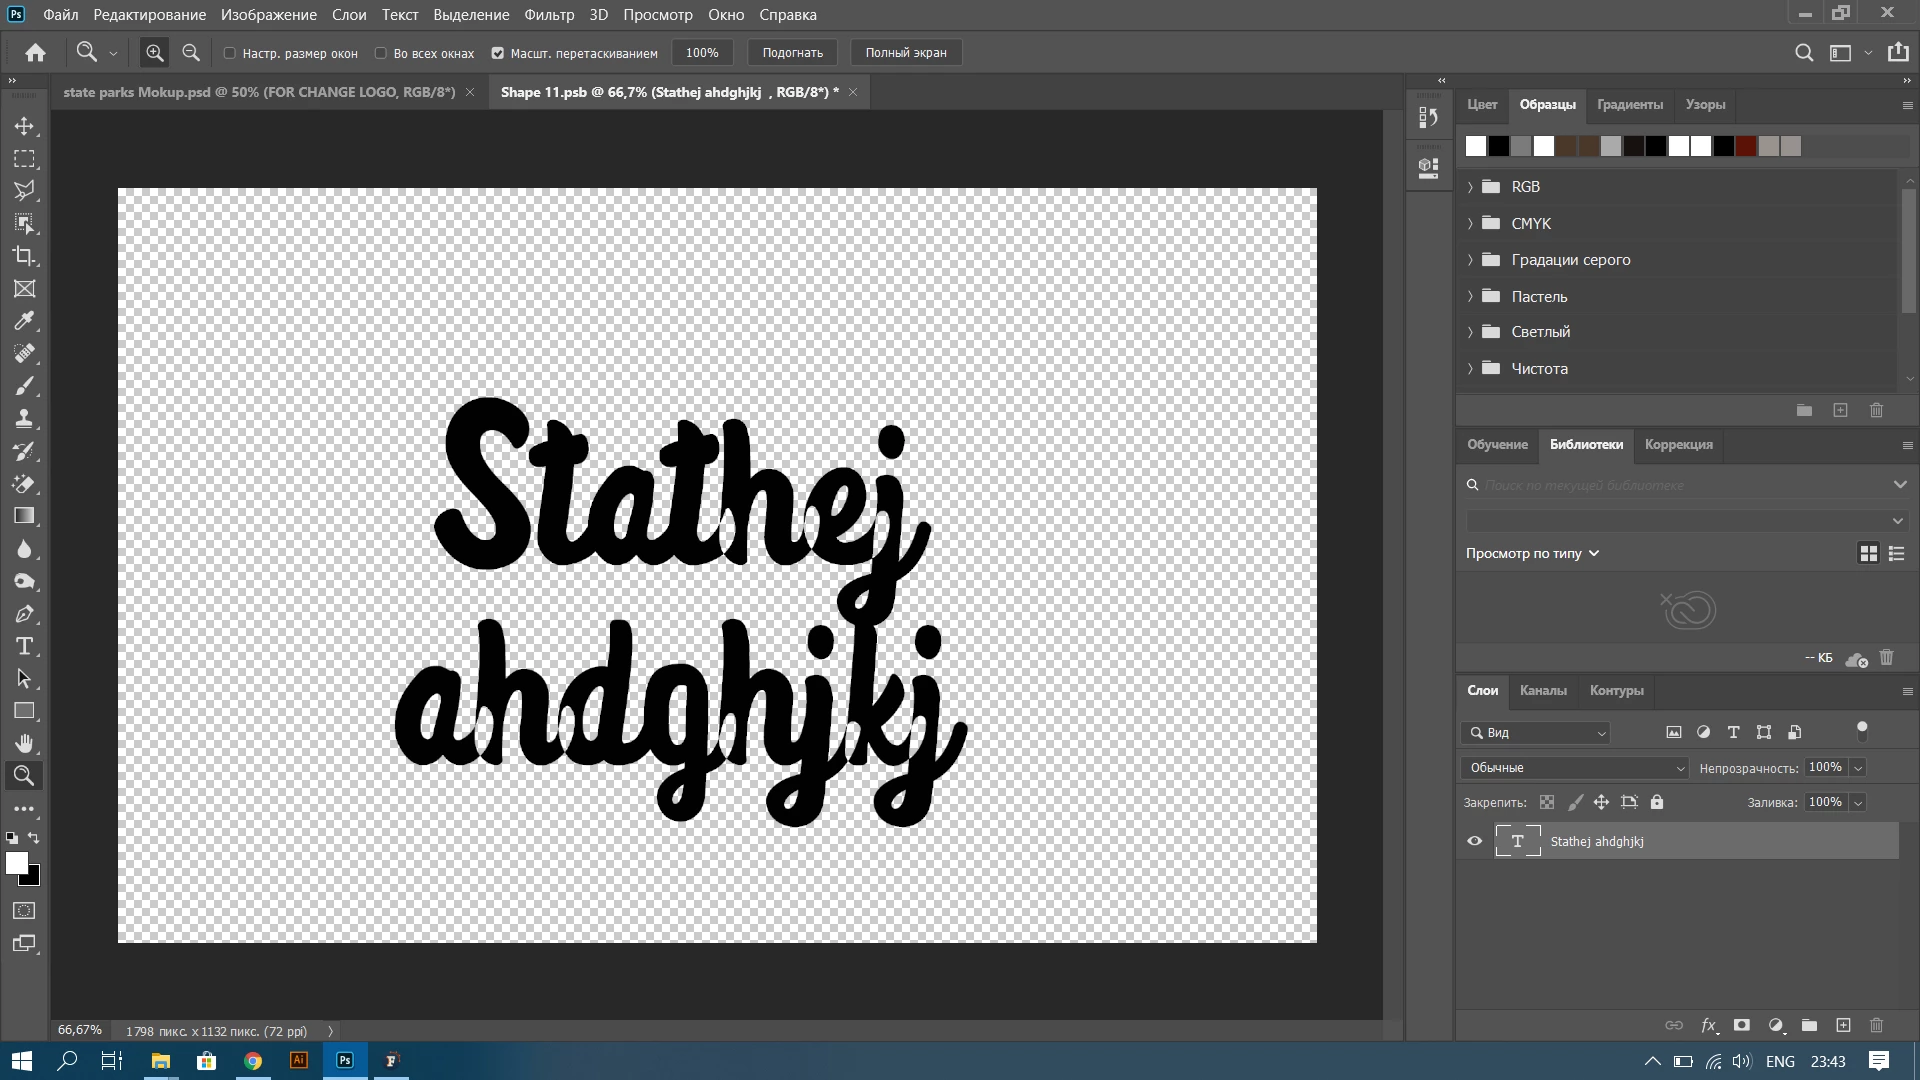
Task: Pick the dark red color swatch
Action: coord(1746,146)
